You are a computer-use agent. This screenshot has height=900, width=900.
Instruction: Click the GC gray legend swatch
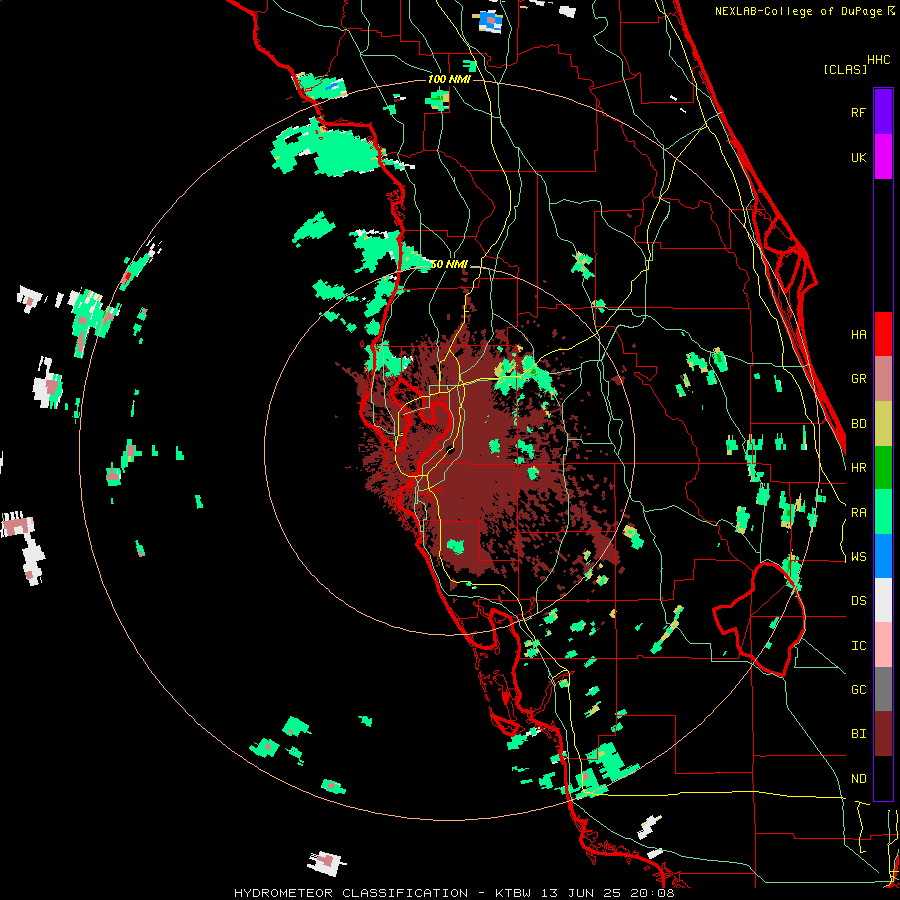[x=883, y=689]
